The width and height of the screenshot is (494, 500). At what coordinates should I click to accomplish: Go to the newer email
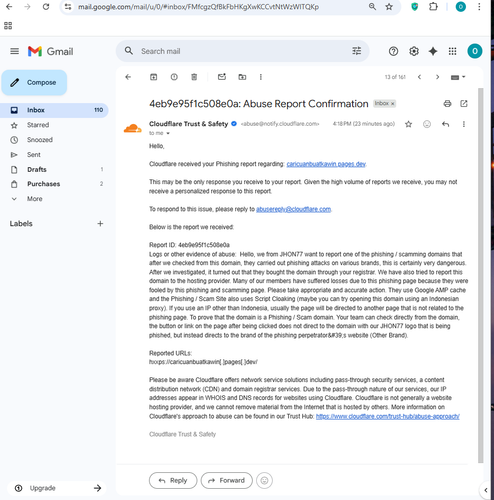click(419, 77)
